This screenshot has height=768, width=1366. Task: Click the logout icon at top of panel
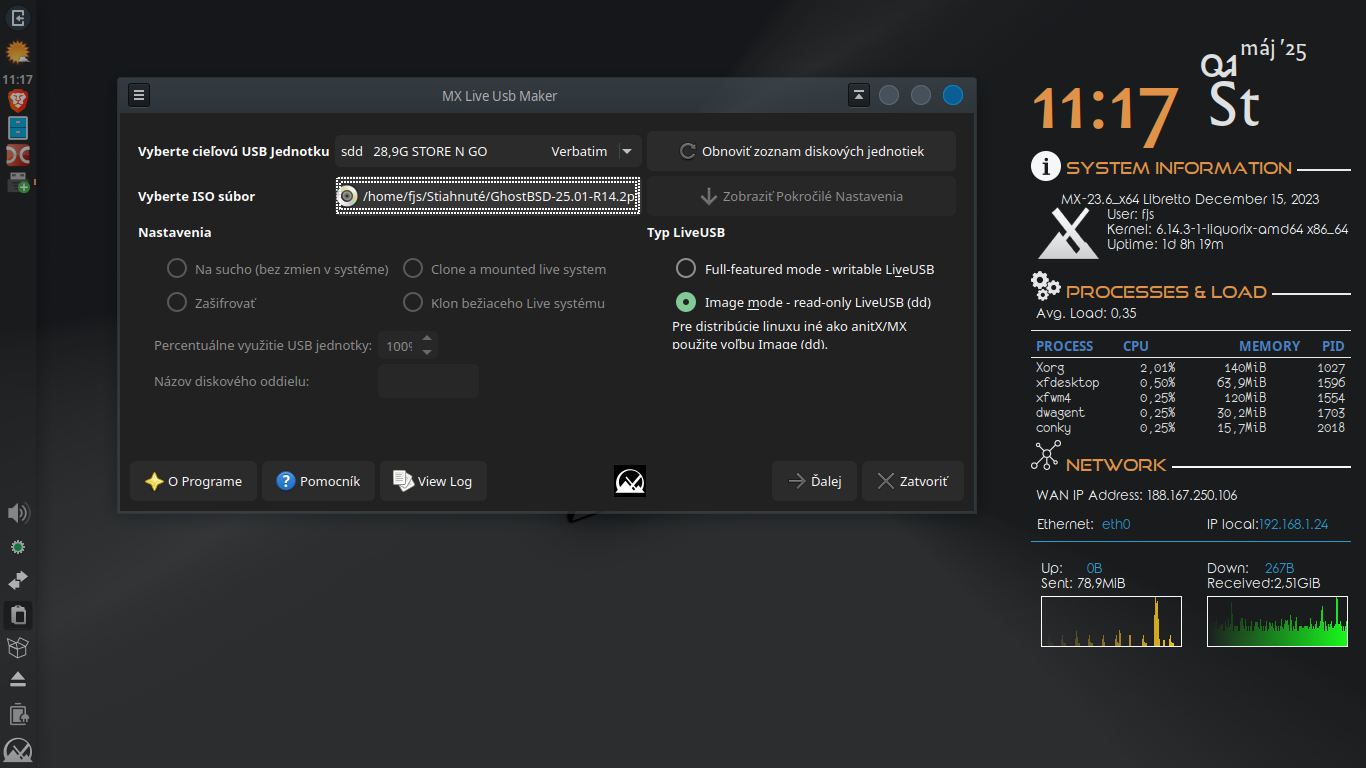18,17
